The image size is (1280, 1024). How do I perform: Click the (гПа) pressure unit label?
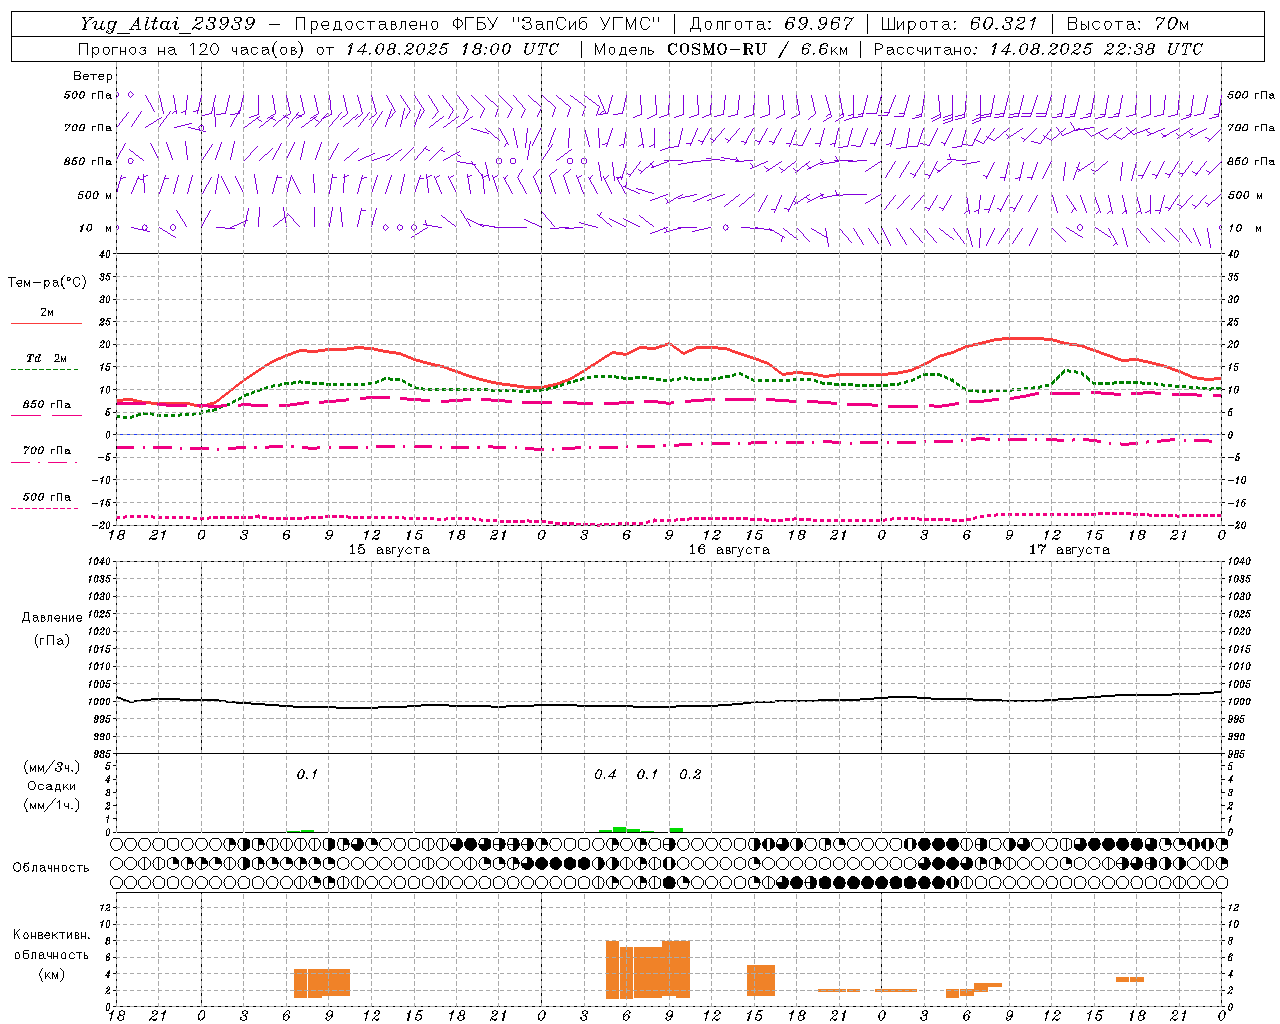point(52,640)
